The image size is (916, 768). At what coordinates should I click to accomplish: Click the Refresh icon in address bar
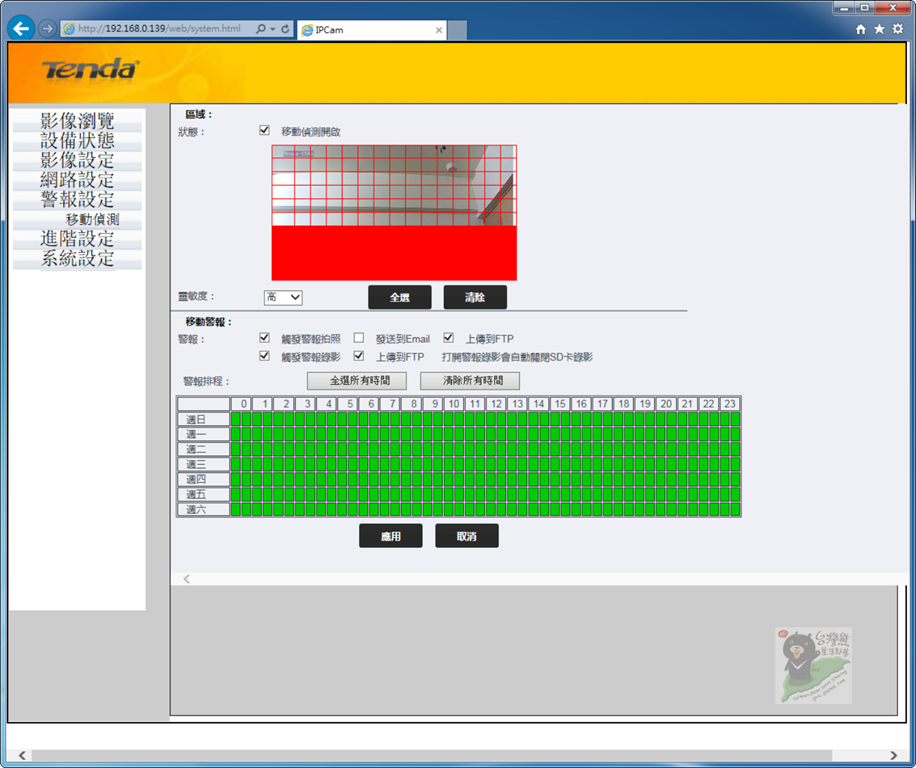point(285,29)
